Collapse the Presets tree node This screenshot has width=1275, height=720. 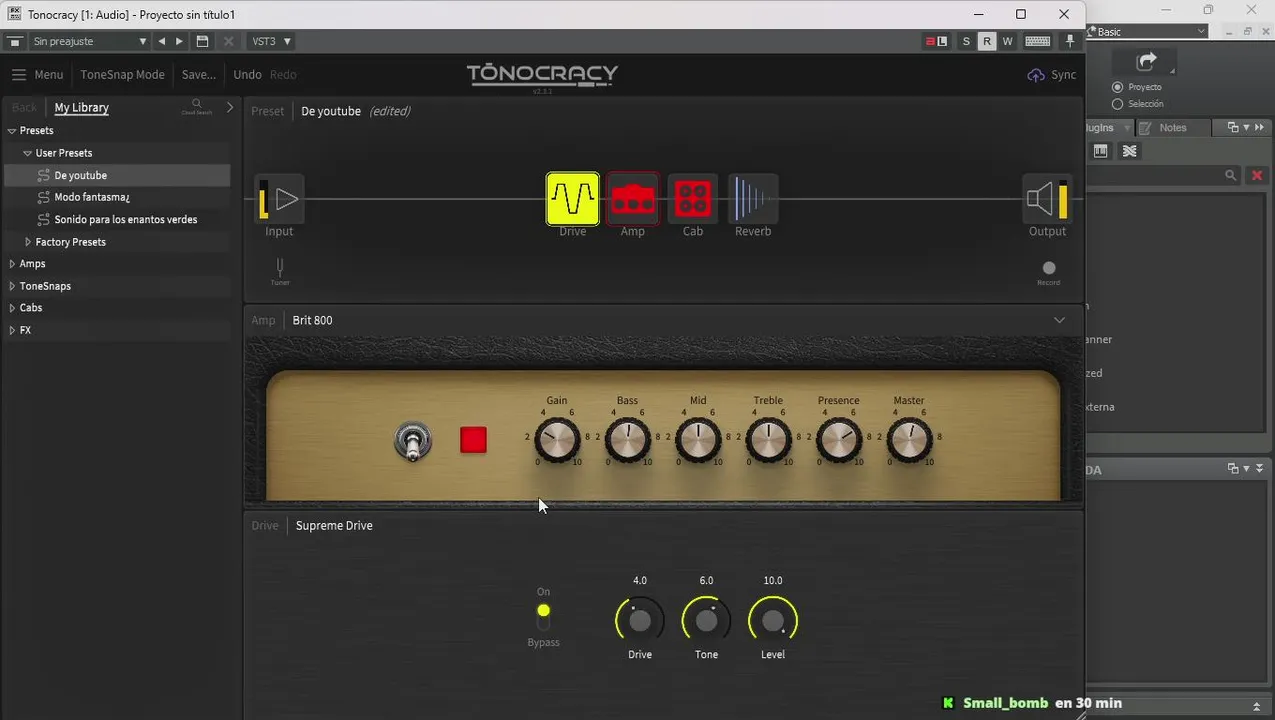click(12, 131)
